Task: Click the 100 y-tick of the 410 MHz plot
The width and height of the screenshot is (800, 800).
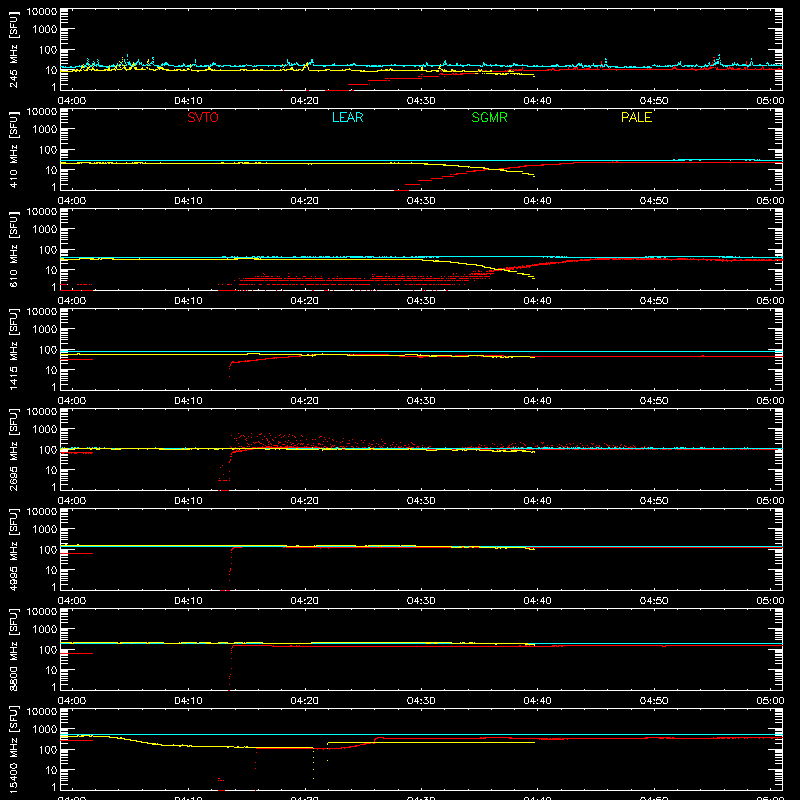Action: [48, 149]
